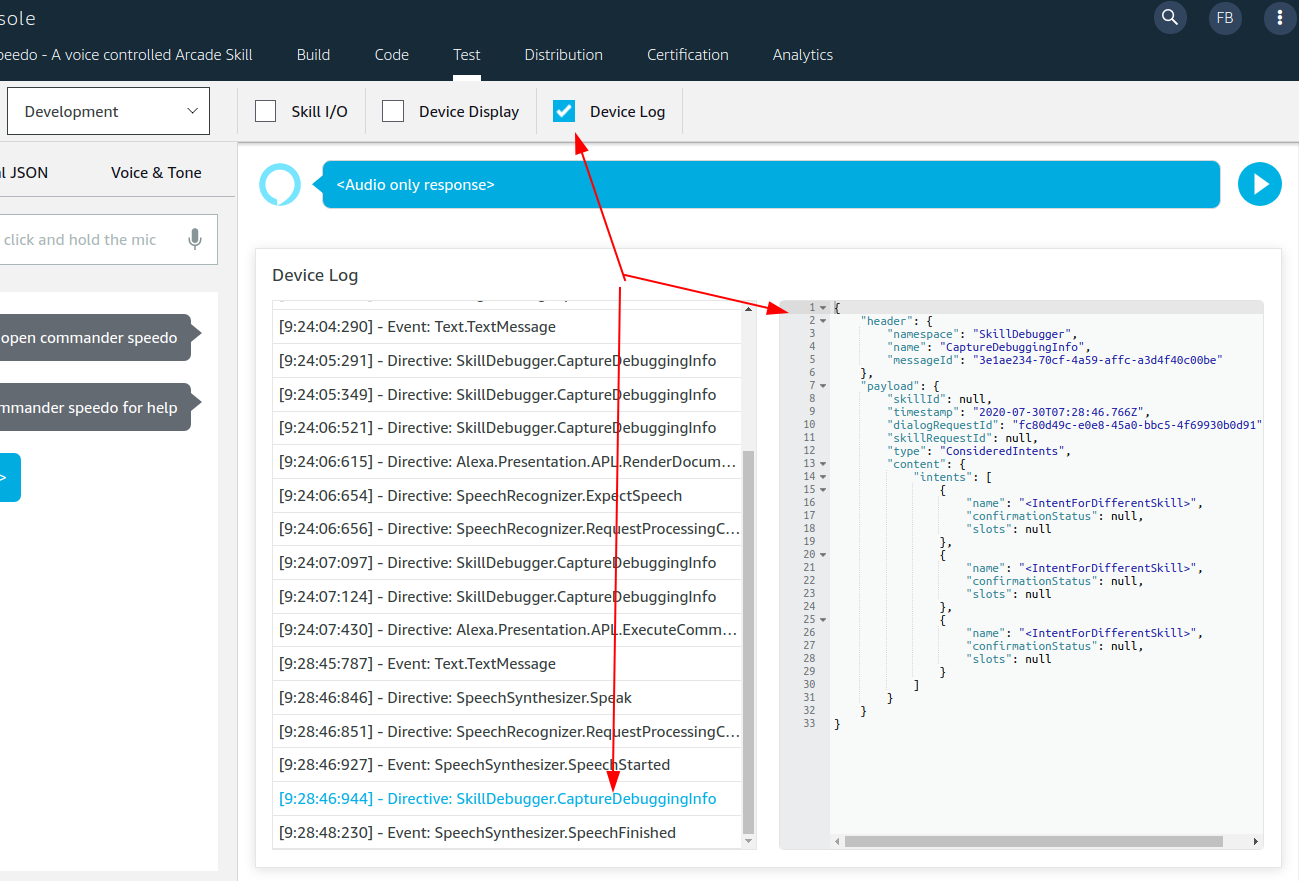Select log entry 9:28:45:787 Text.TextMessage
Viewport: 1299px width, 881px height.
click(507, 663)
